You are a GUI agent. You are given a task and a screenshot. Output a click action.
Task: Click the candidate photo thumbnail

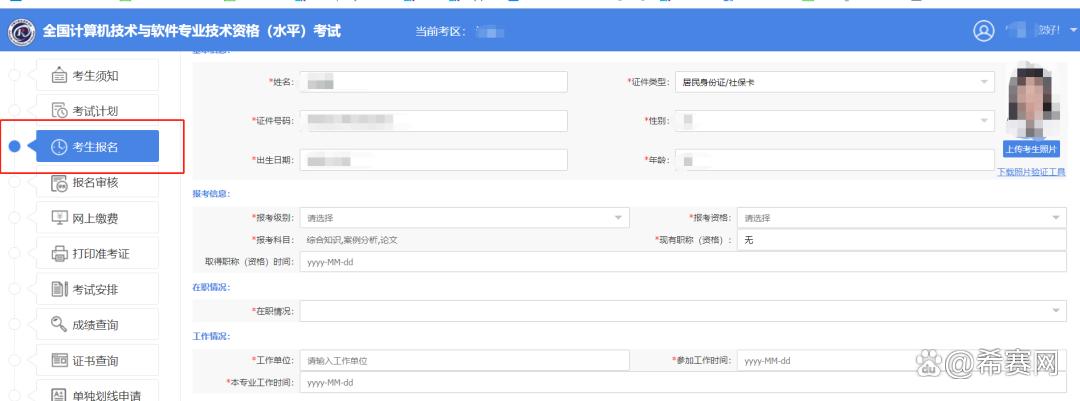click(x=1031, y=100)
